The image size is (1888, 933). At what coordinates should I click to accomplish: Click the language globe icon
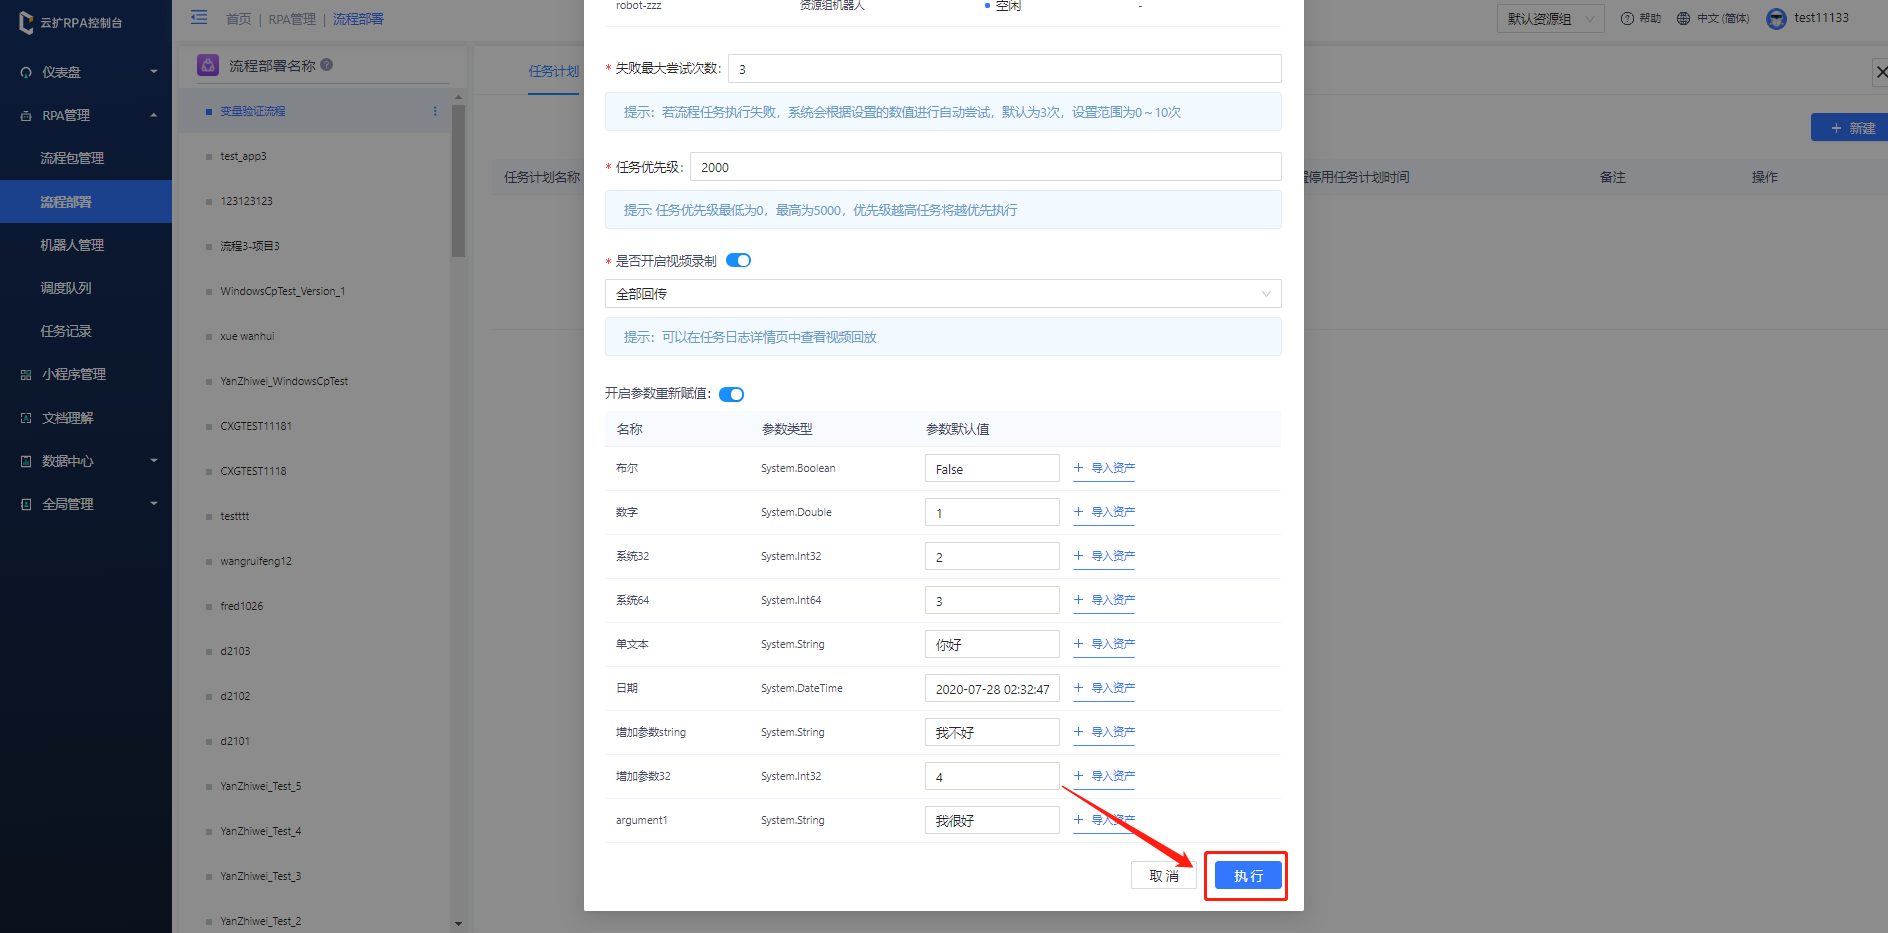(x=1684, y=18)
